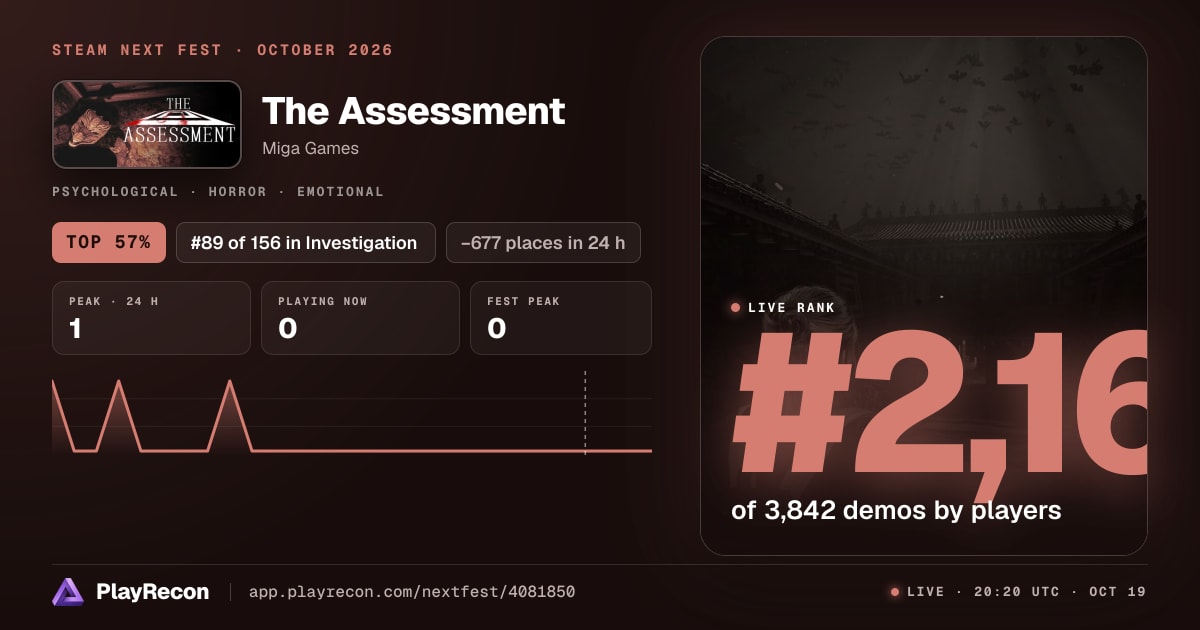Click the EMOTIONAL tag

[x=340, y=191]
